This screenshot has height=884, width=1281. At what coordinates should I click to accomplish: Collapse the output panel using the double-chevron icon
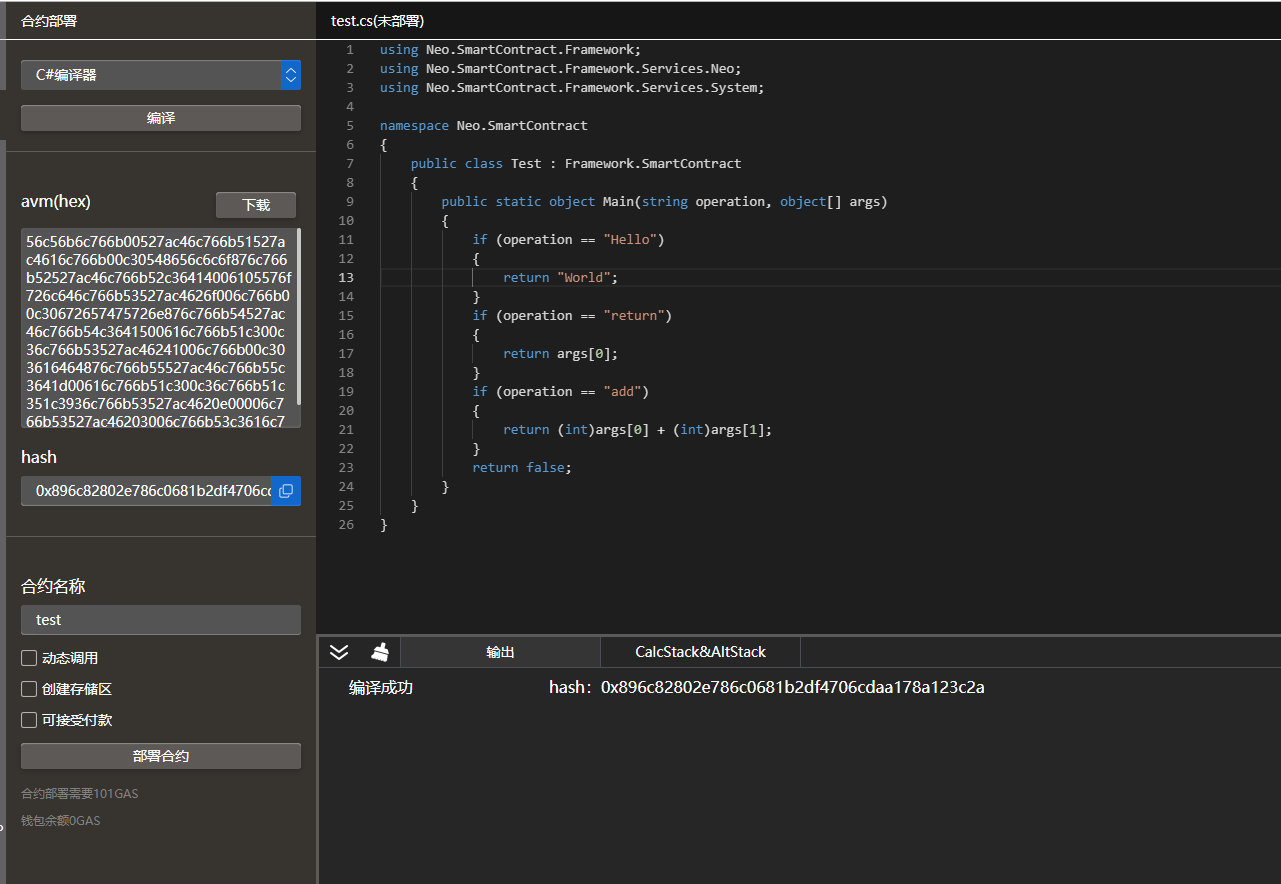click(x=339, y=652)
